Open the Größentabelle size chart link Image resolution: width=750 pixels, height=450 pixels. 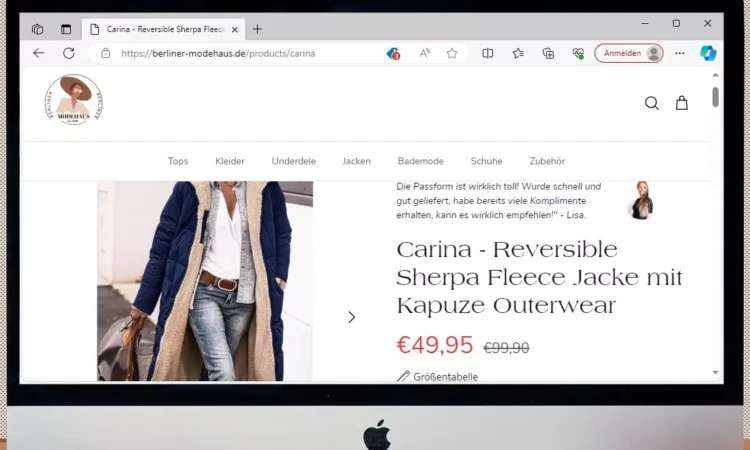[445, 377]
